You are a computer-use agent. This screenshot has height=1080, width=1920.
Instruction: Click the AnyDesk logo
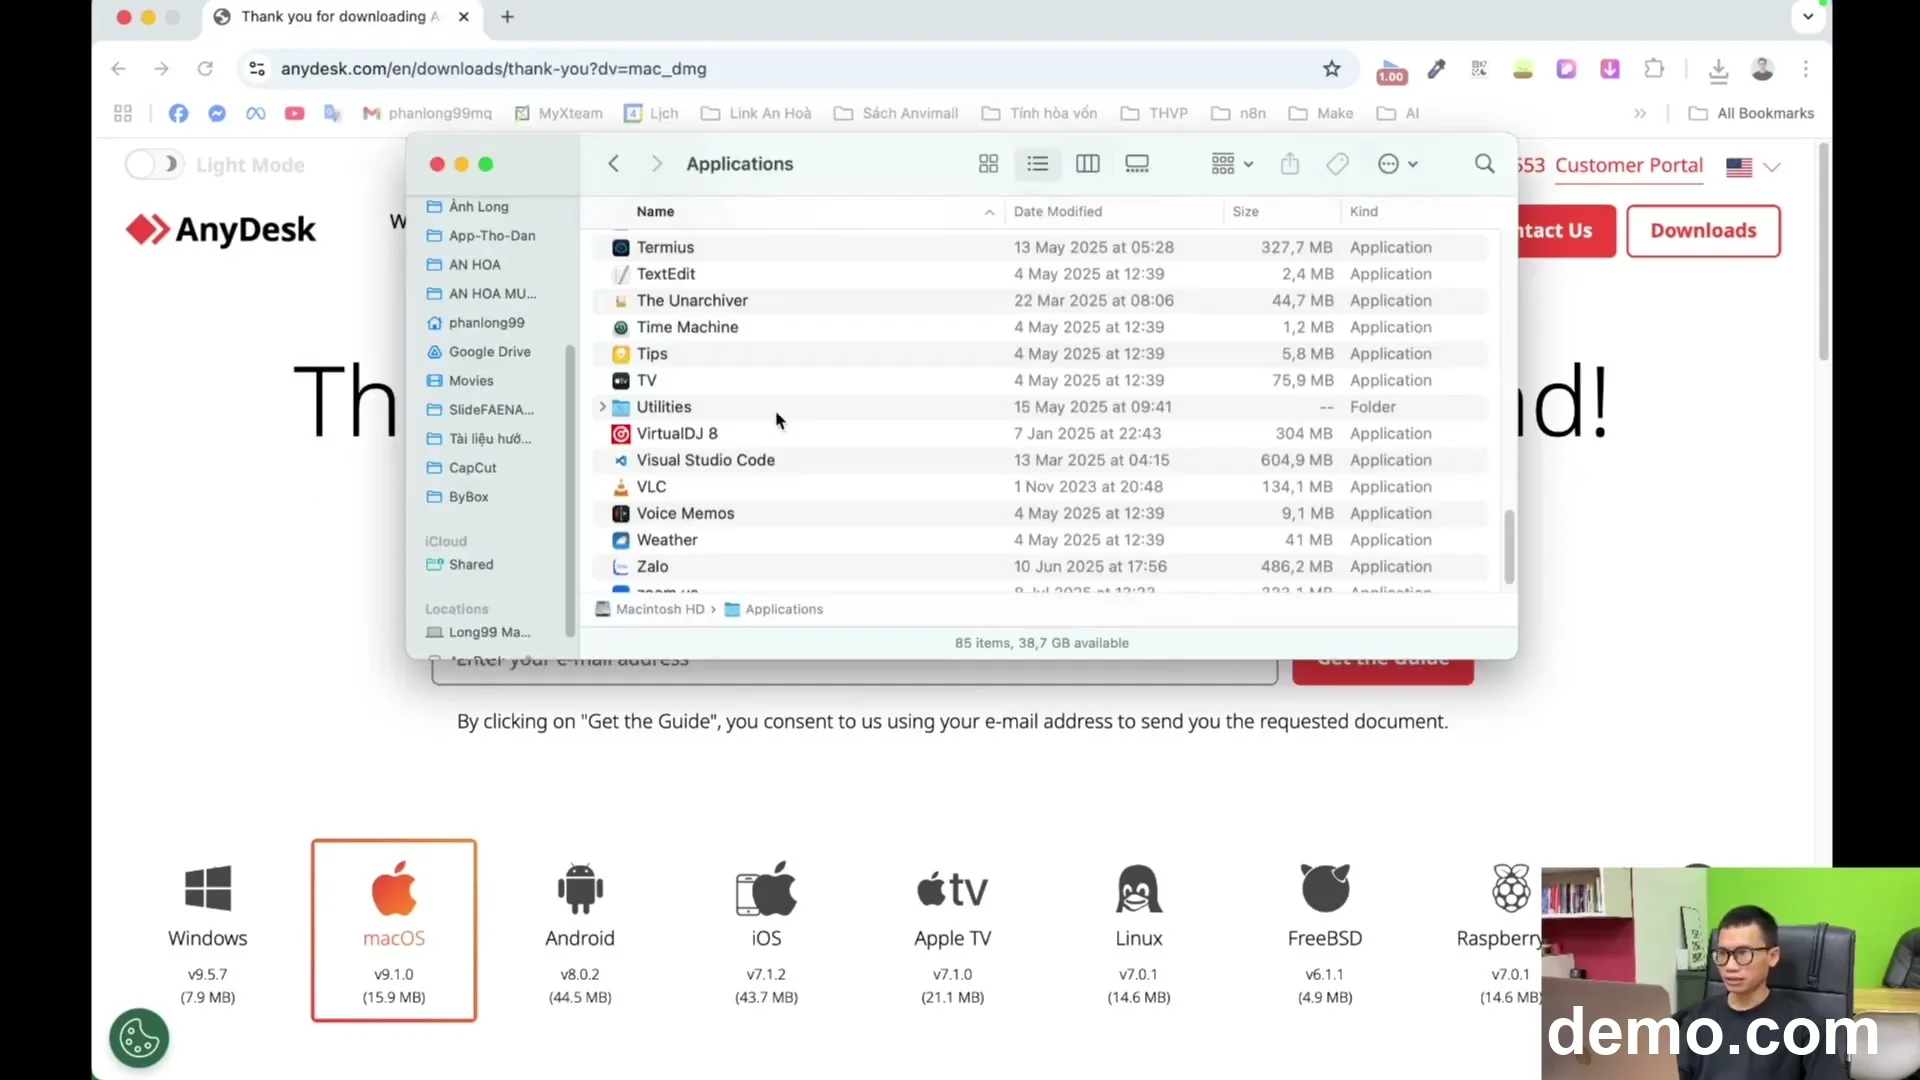(221, 230)
